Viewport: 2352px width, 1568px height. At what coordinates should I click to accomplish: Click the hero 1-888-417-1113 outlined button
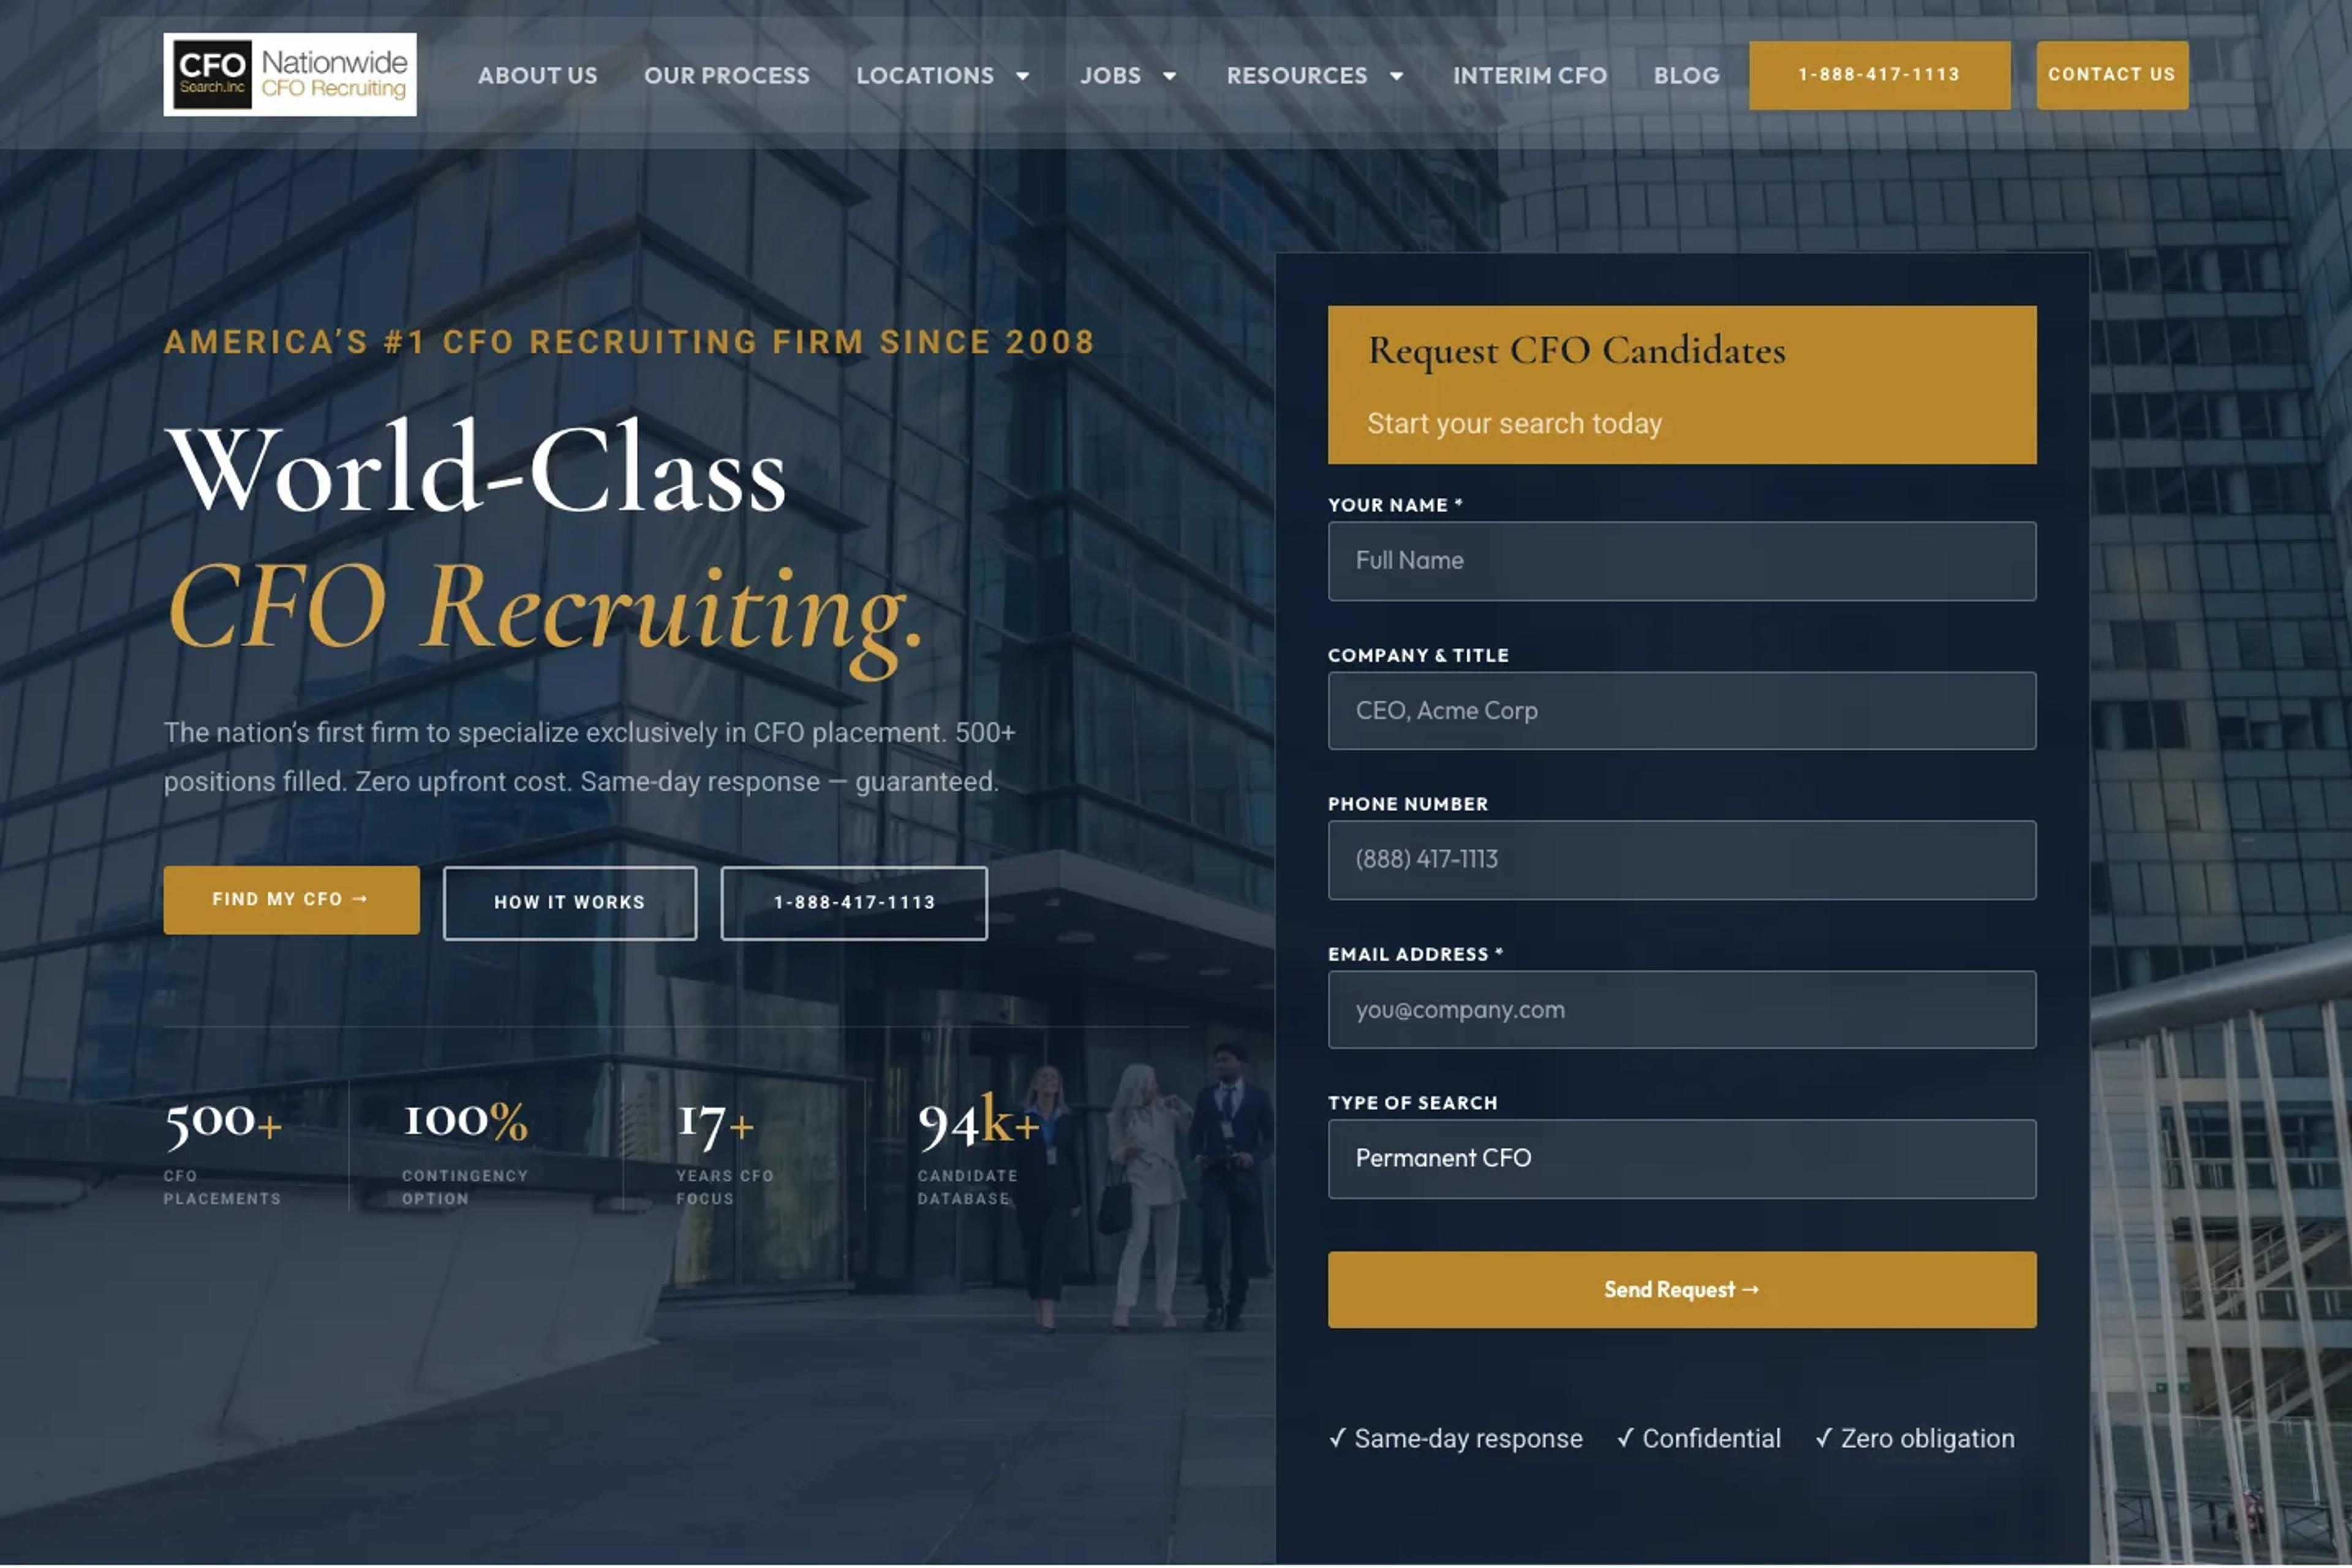854,903
